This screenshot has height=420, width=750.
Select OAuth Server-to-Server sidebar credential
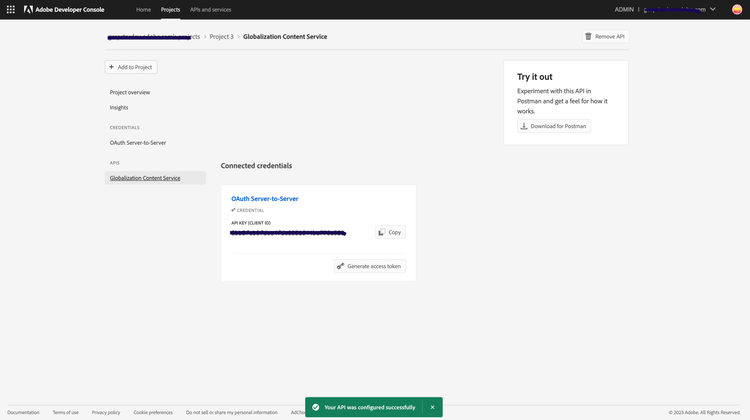tap(138, 143)
